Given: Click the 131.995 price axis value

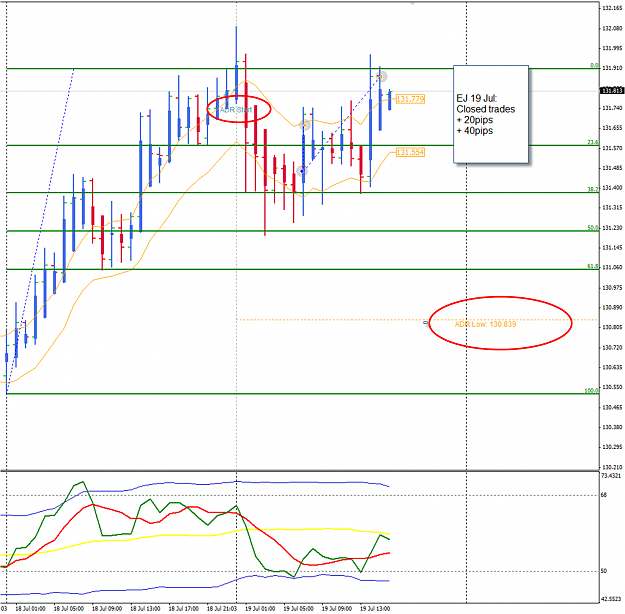Looking at the screenshot, I should point(612,48).
